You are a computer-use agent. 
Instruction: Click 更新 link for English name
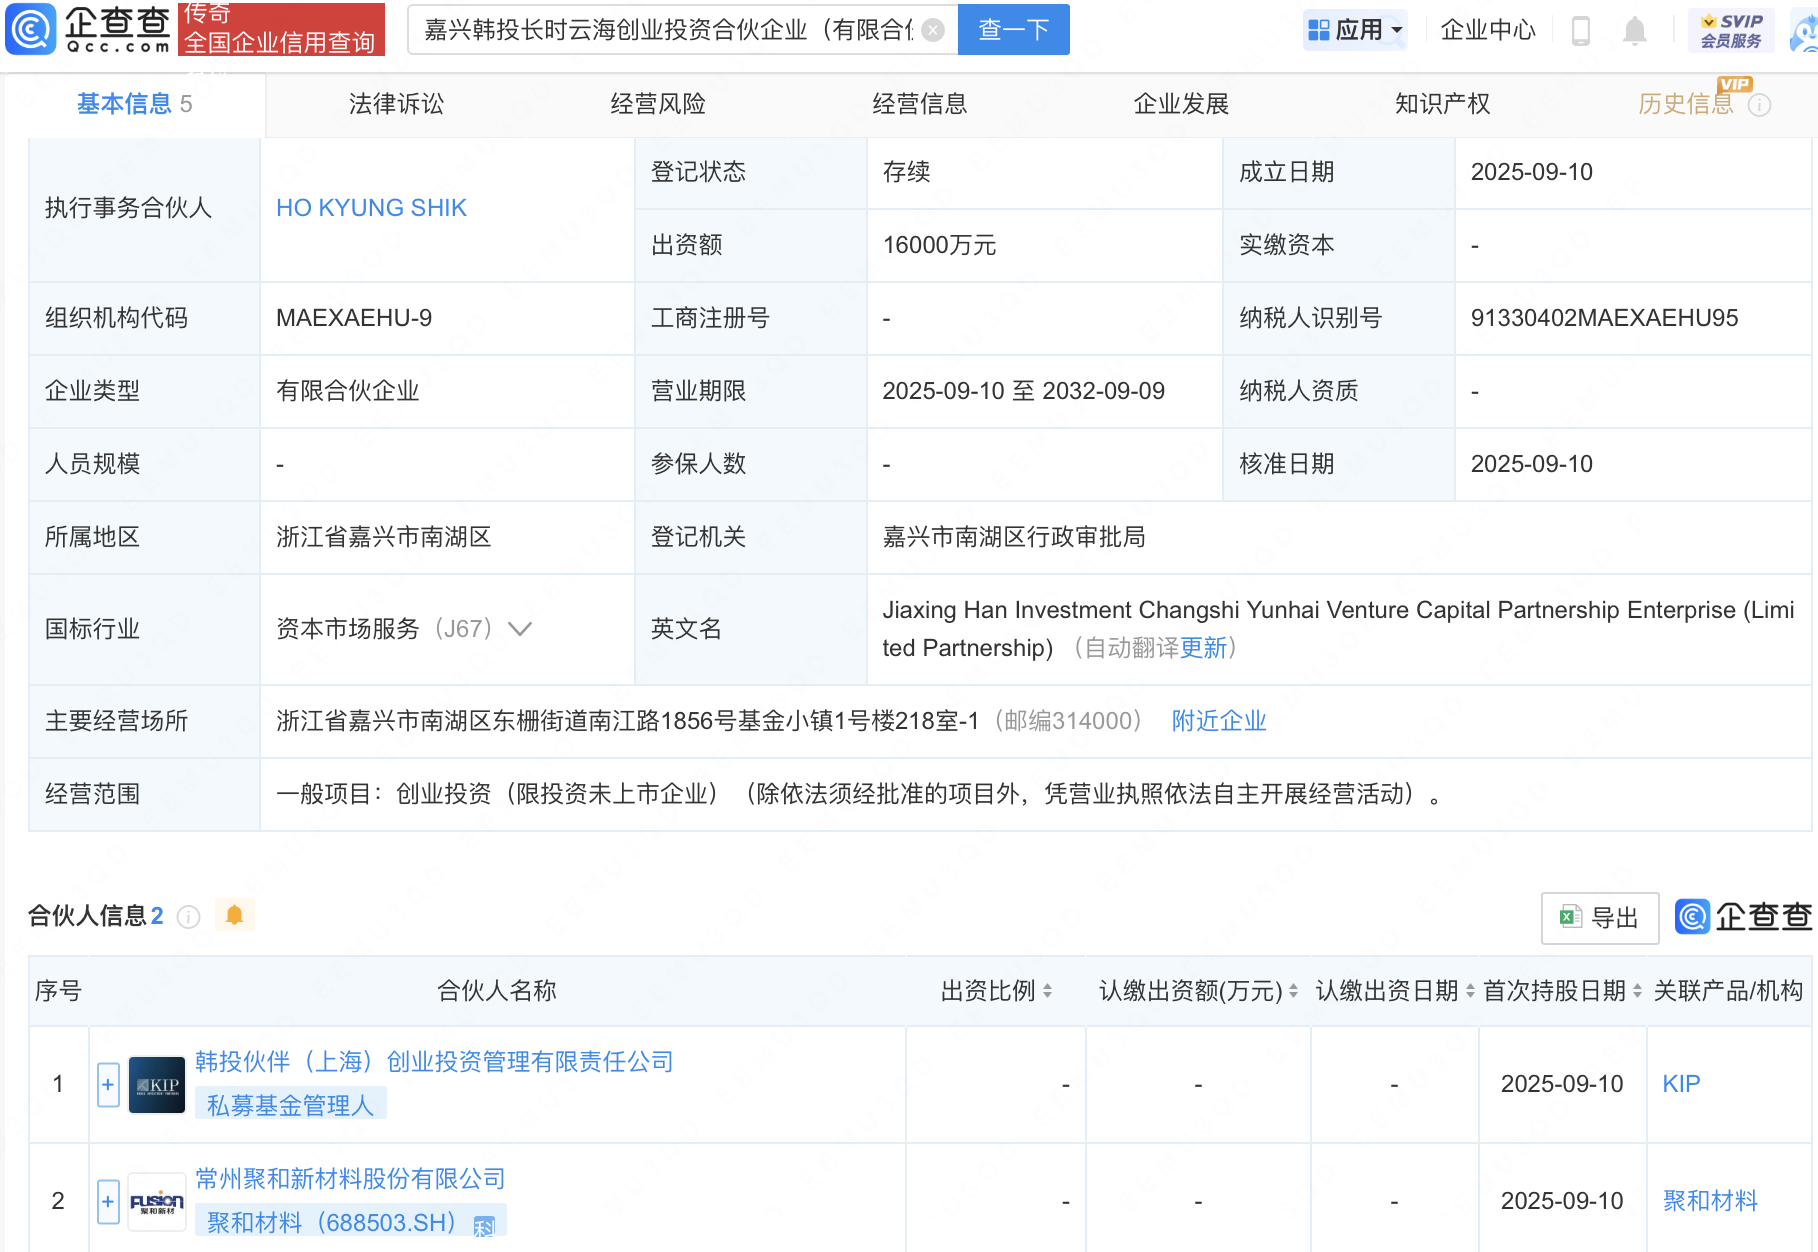click(x=1203, y=648)
